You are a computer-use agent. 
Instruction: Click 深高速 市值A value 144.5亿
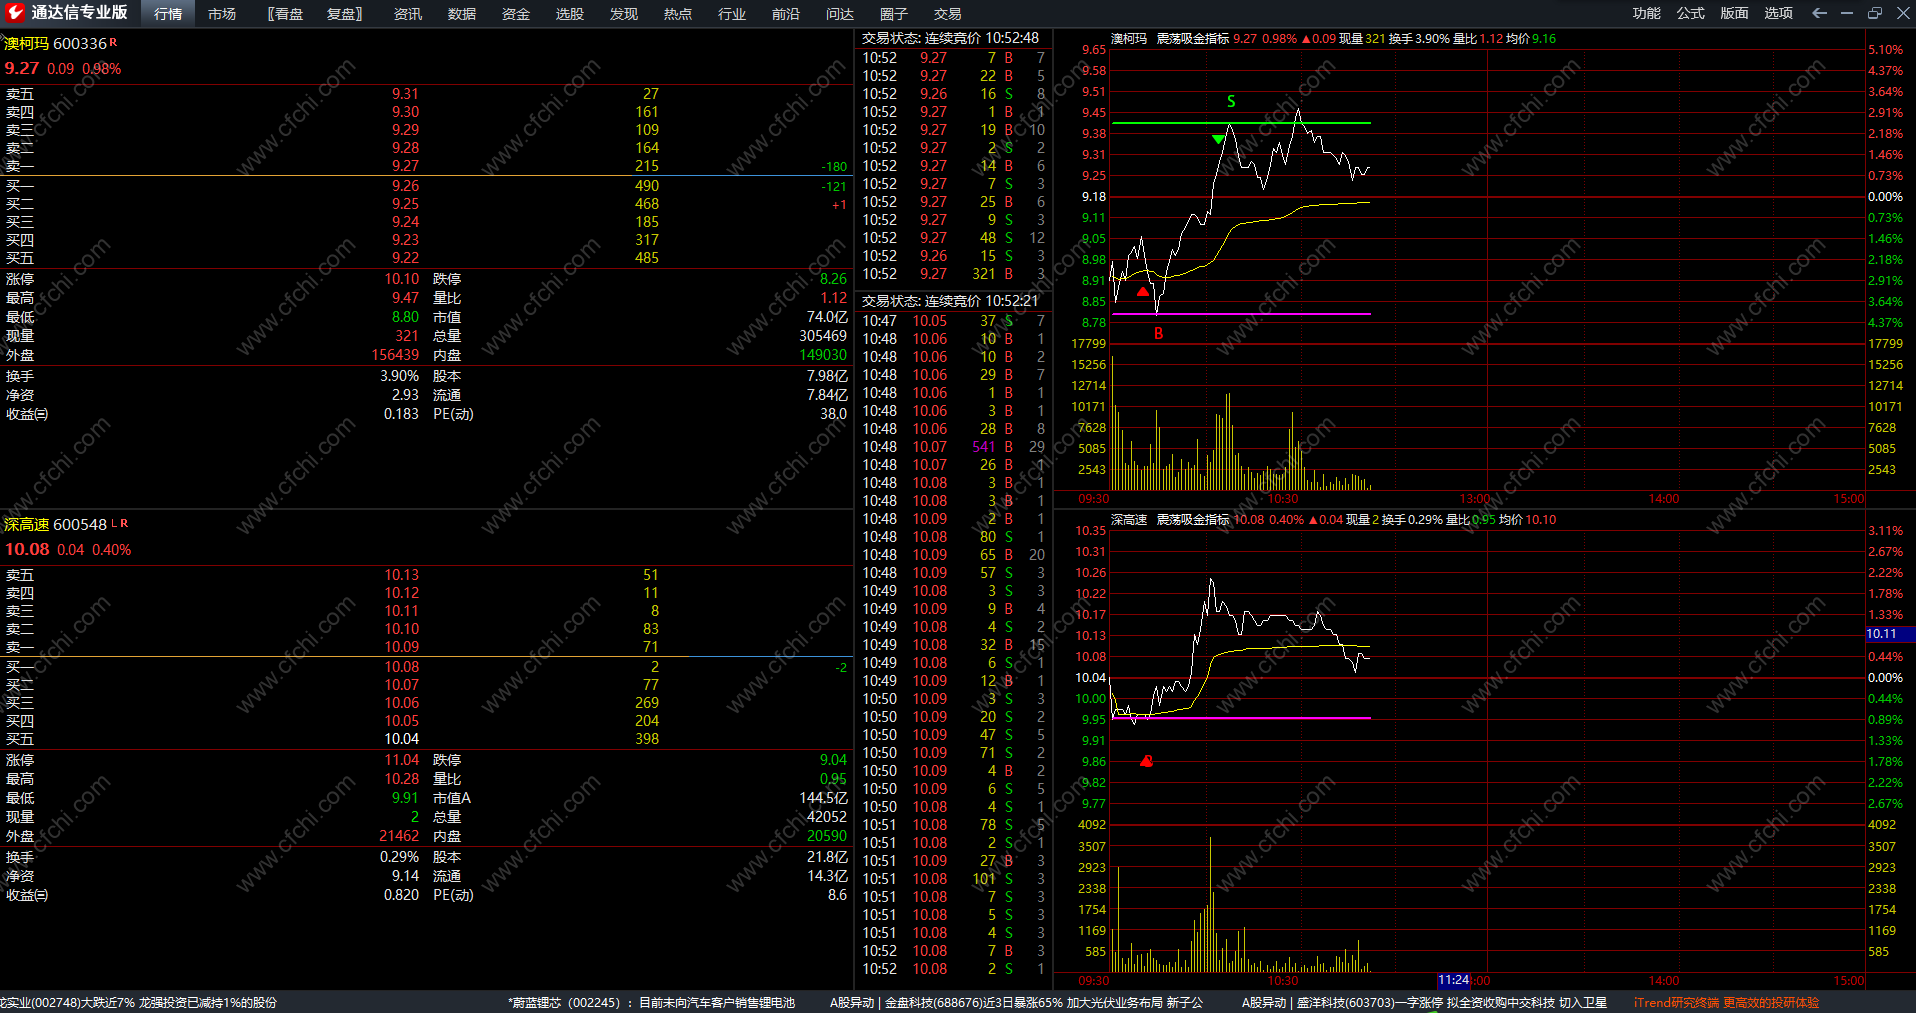point(823,798)
